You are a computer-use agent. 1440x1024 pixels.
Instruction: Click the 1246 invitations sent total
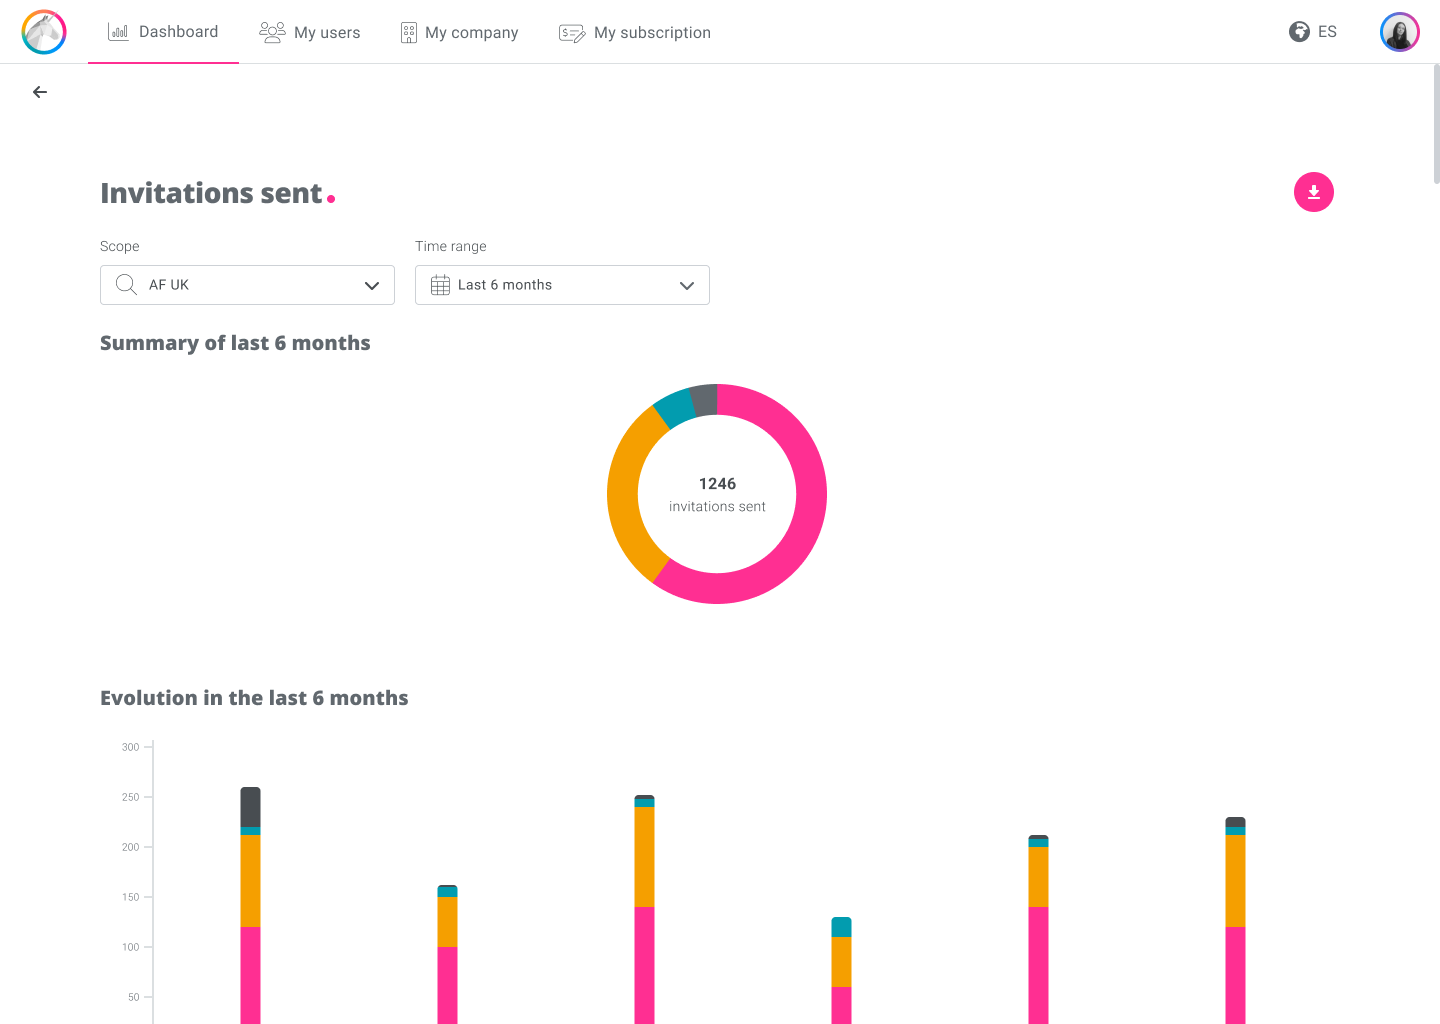pos(717,494)
